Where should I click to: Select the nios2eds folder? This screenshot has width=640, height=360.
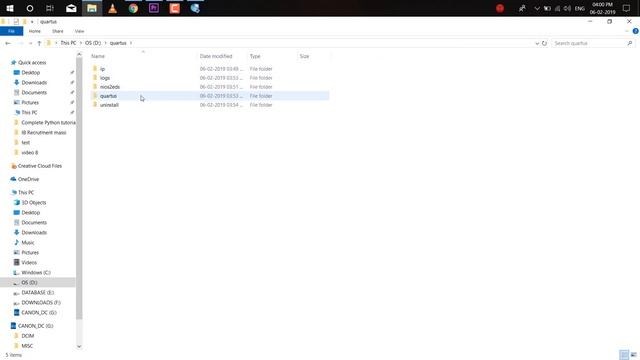click(x=110, y=87)
